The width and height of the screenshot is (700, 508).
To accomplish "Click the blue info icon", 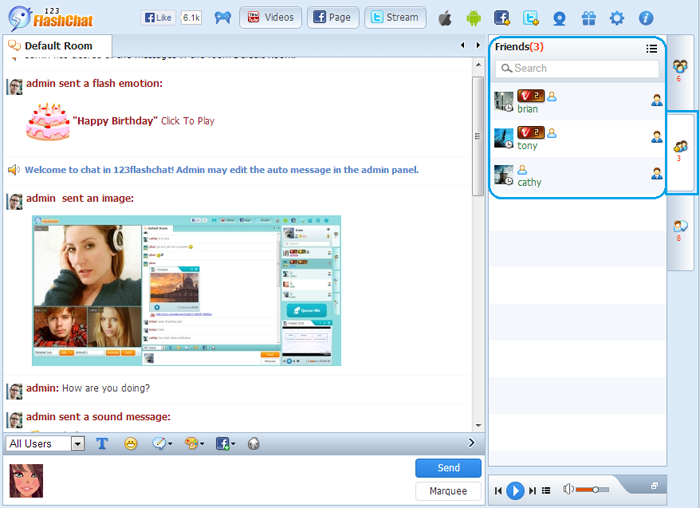I will (x=646, y=18).
